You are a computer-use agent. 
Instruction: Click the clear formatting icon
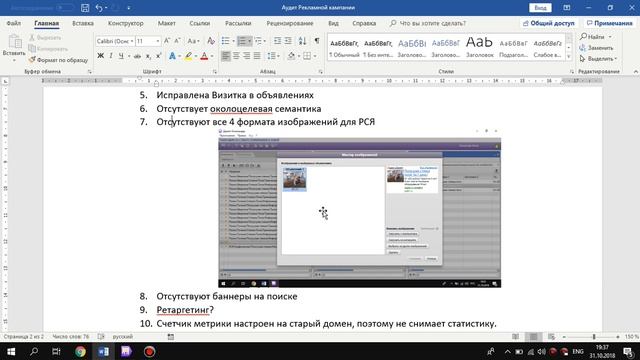211,41
